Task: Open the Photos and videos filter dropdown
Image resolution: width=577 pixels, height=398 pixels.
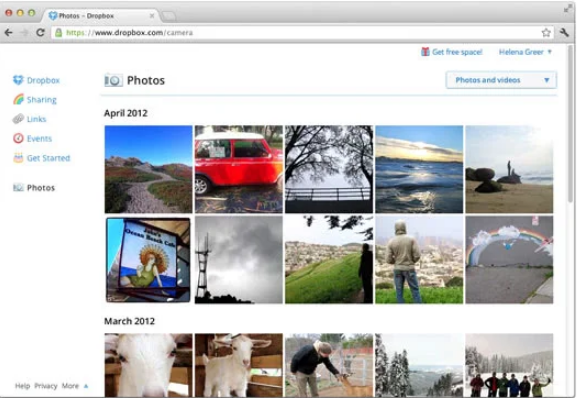Action: point(501,80)
